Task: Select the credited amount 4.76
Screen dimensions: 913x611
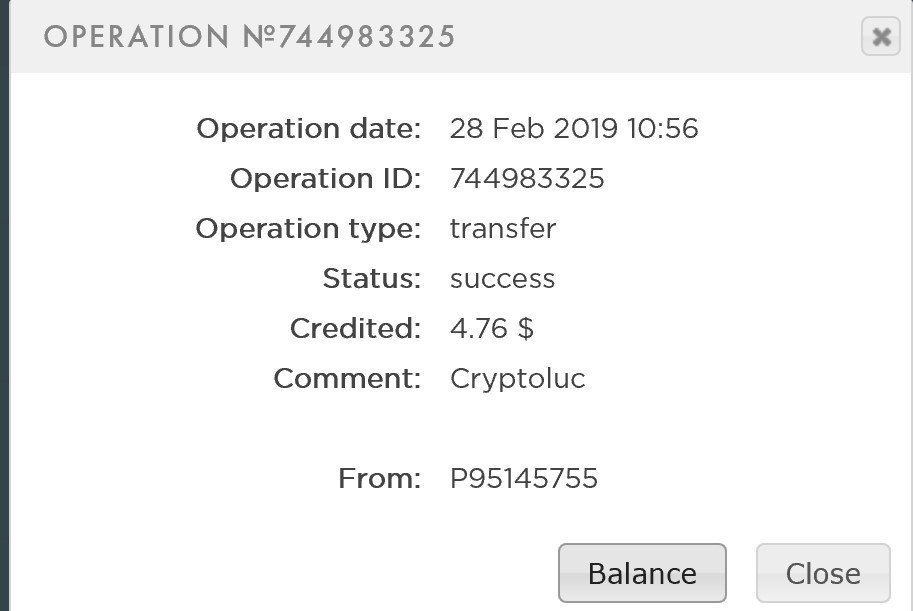Action: point(479,329)
